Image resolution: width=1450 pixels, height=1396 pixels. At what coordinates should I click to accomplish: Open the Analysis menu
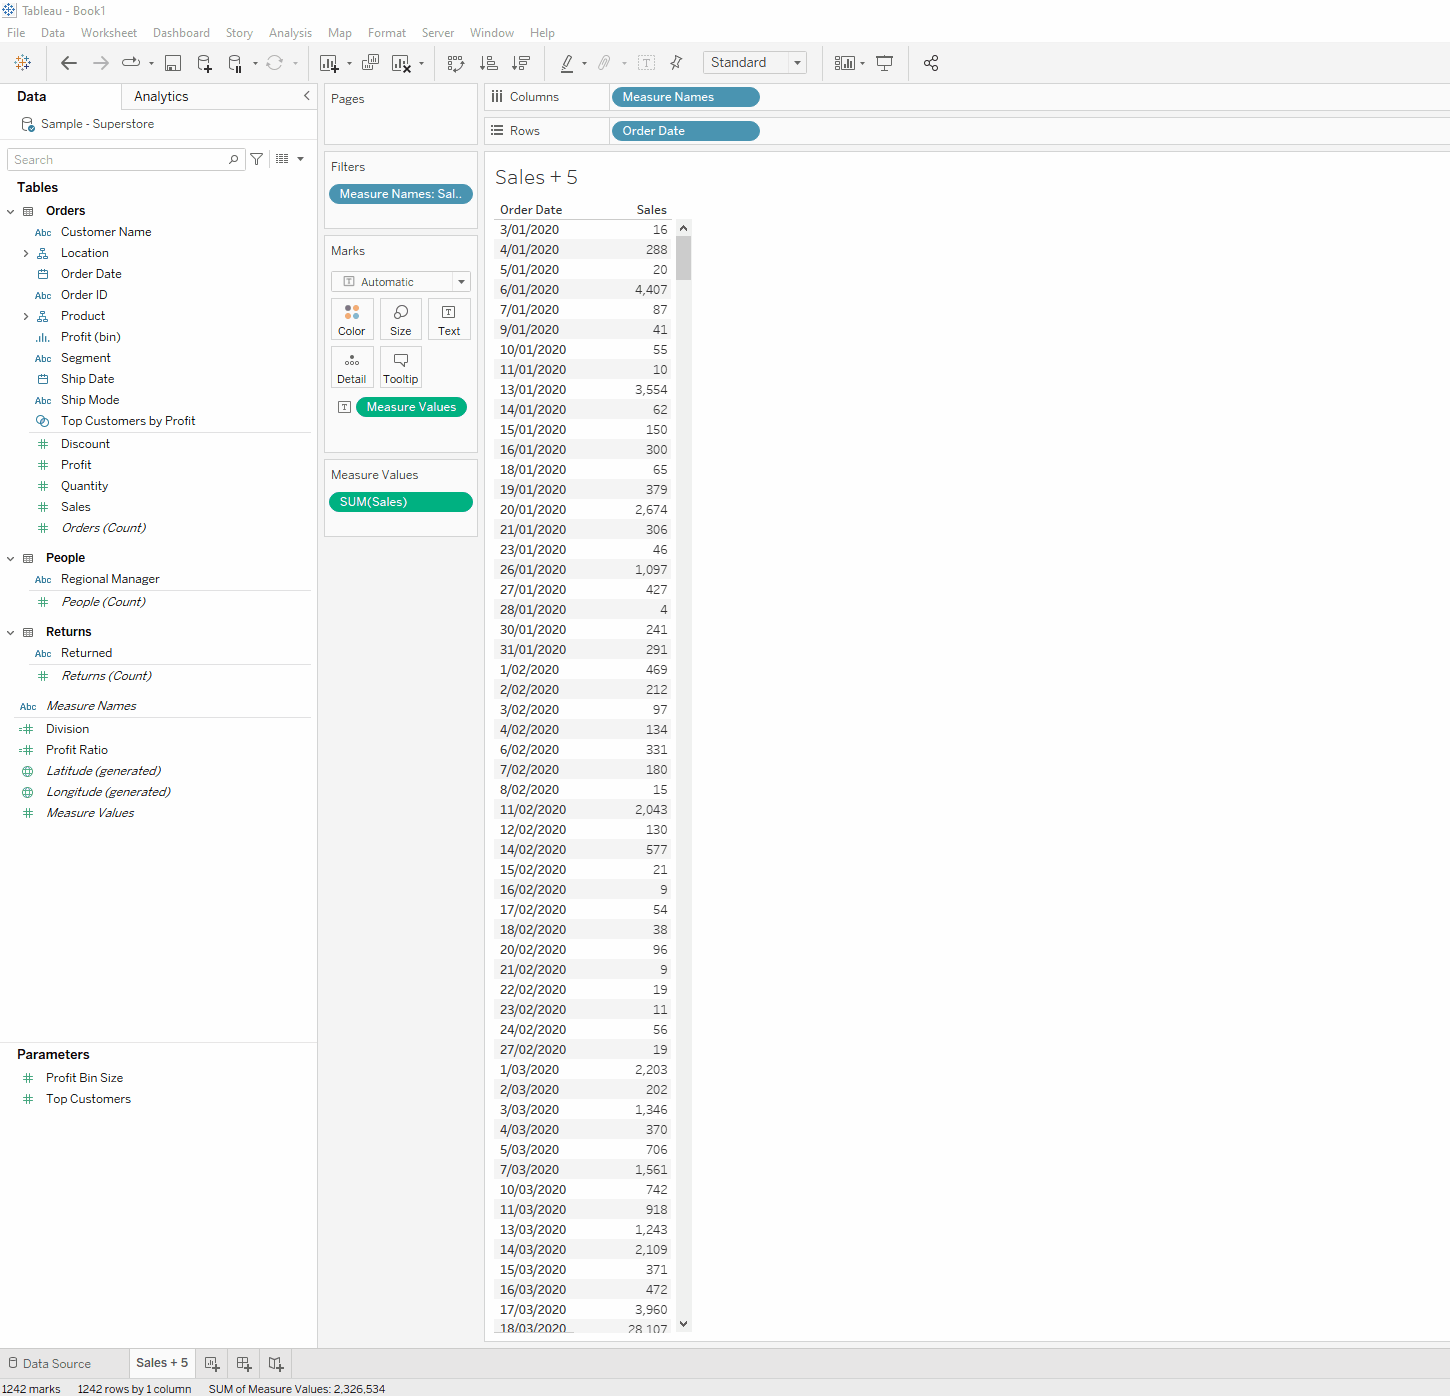pyautogui.click(x=290, y=33)
